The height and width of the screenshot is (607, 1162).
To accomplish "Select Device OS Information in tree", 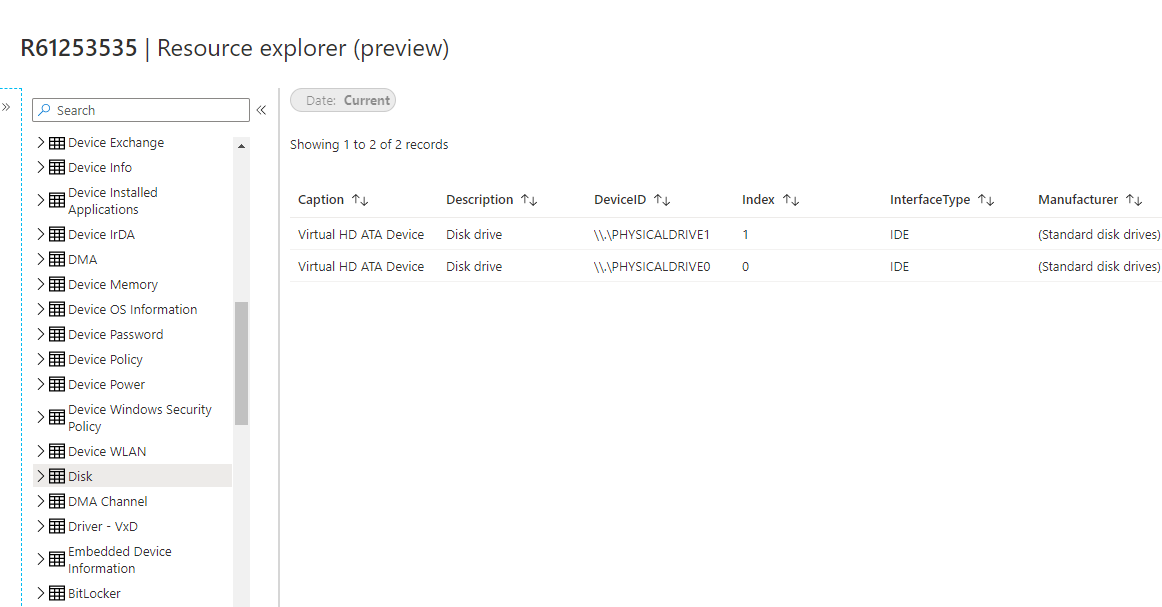I will coord(133,309).
